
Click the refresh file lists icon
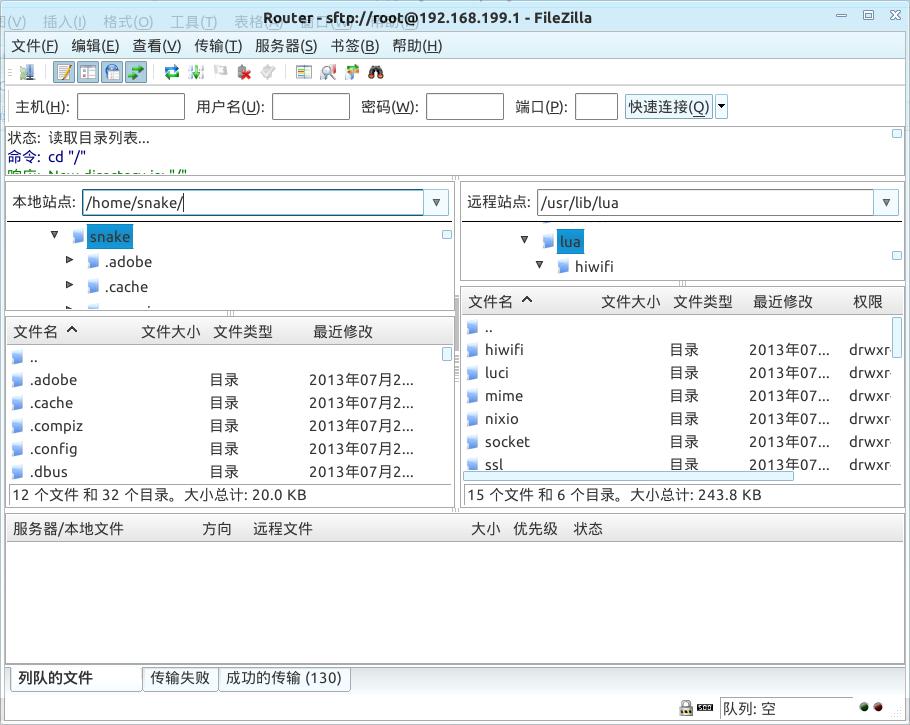172,72
